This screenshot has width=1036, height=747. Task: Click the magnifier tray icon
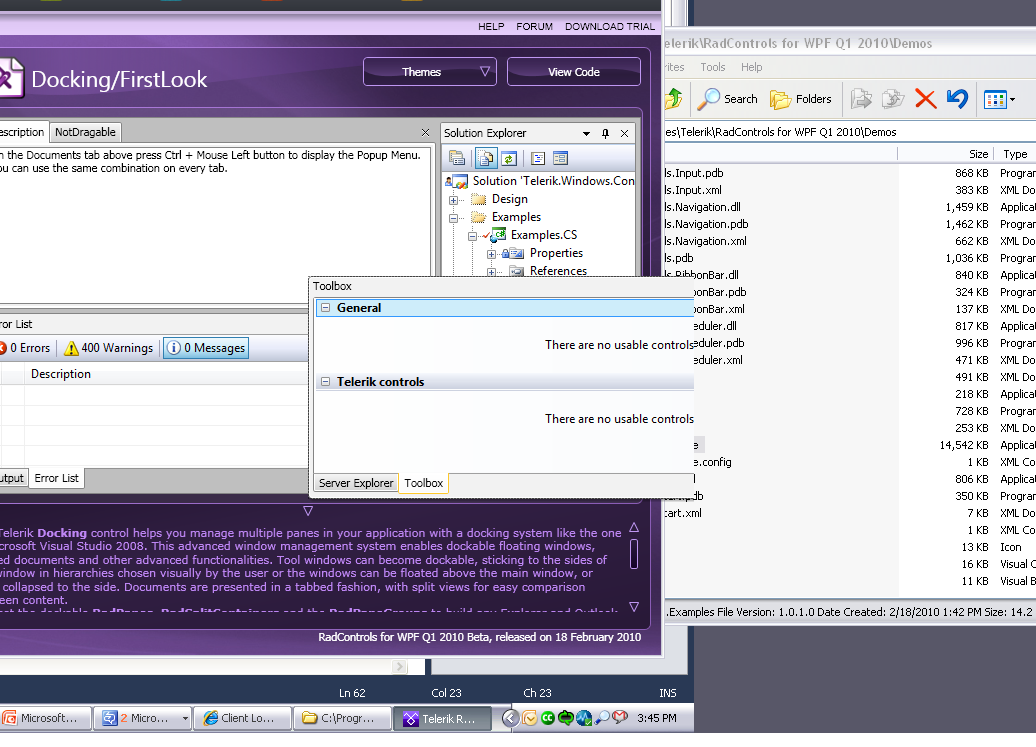pos(601,718)
